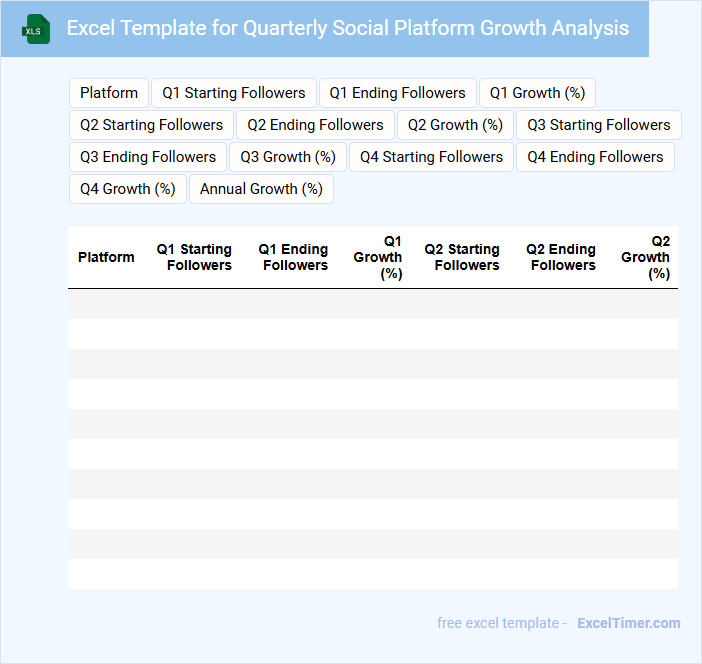
Task: Click the Q3 Growth (%) tag
Action: tap(288, 157)
